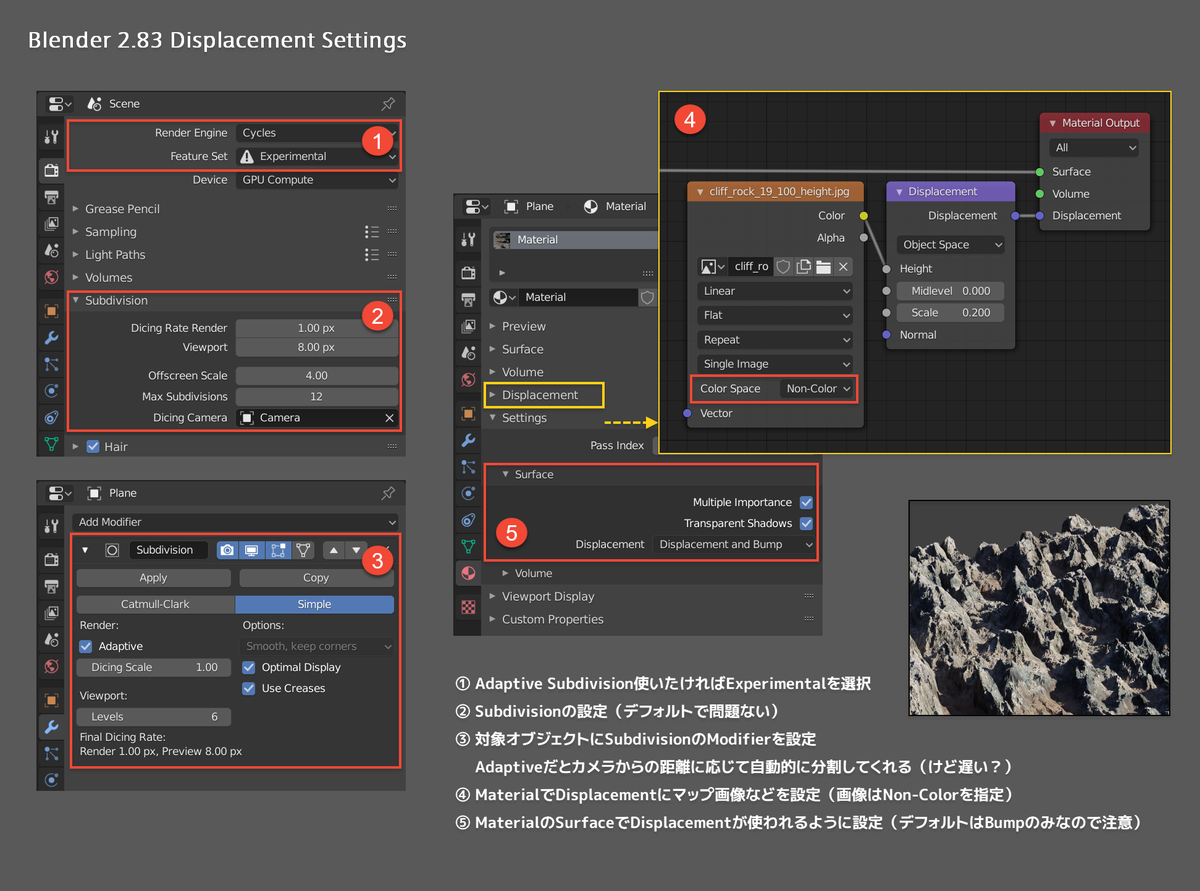Image resolution: width=1200 pixels, height=891 pixels.
Task: Open Sampling presets list icon
Action: [372, 231]
